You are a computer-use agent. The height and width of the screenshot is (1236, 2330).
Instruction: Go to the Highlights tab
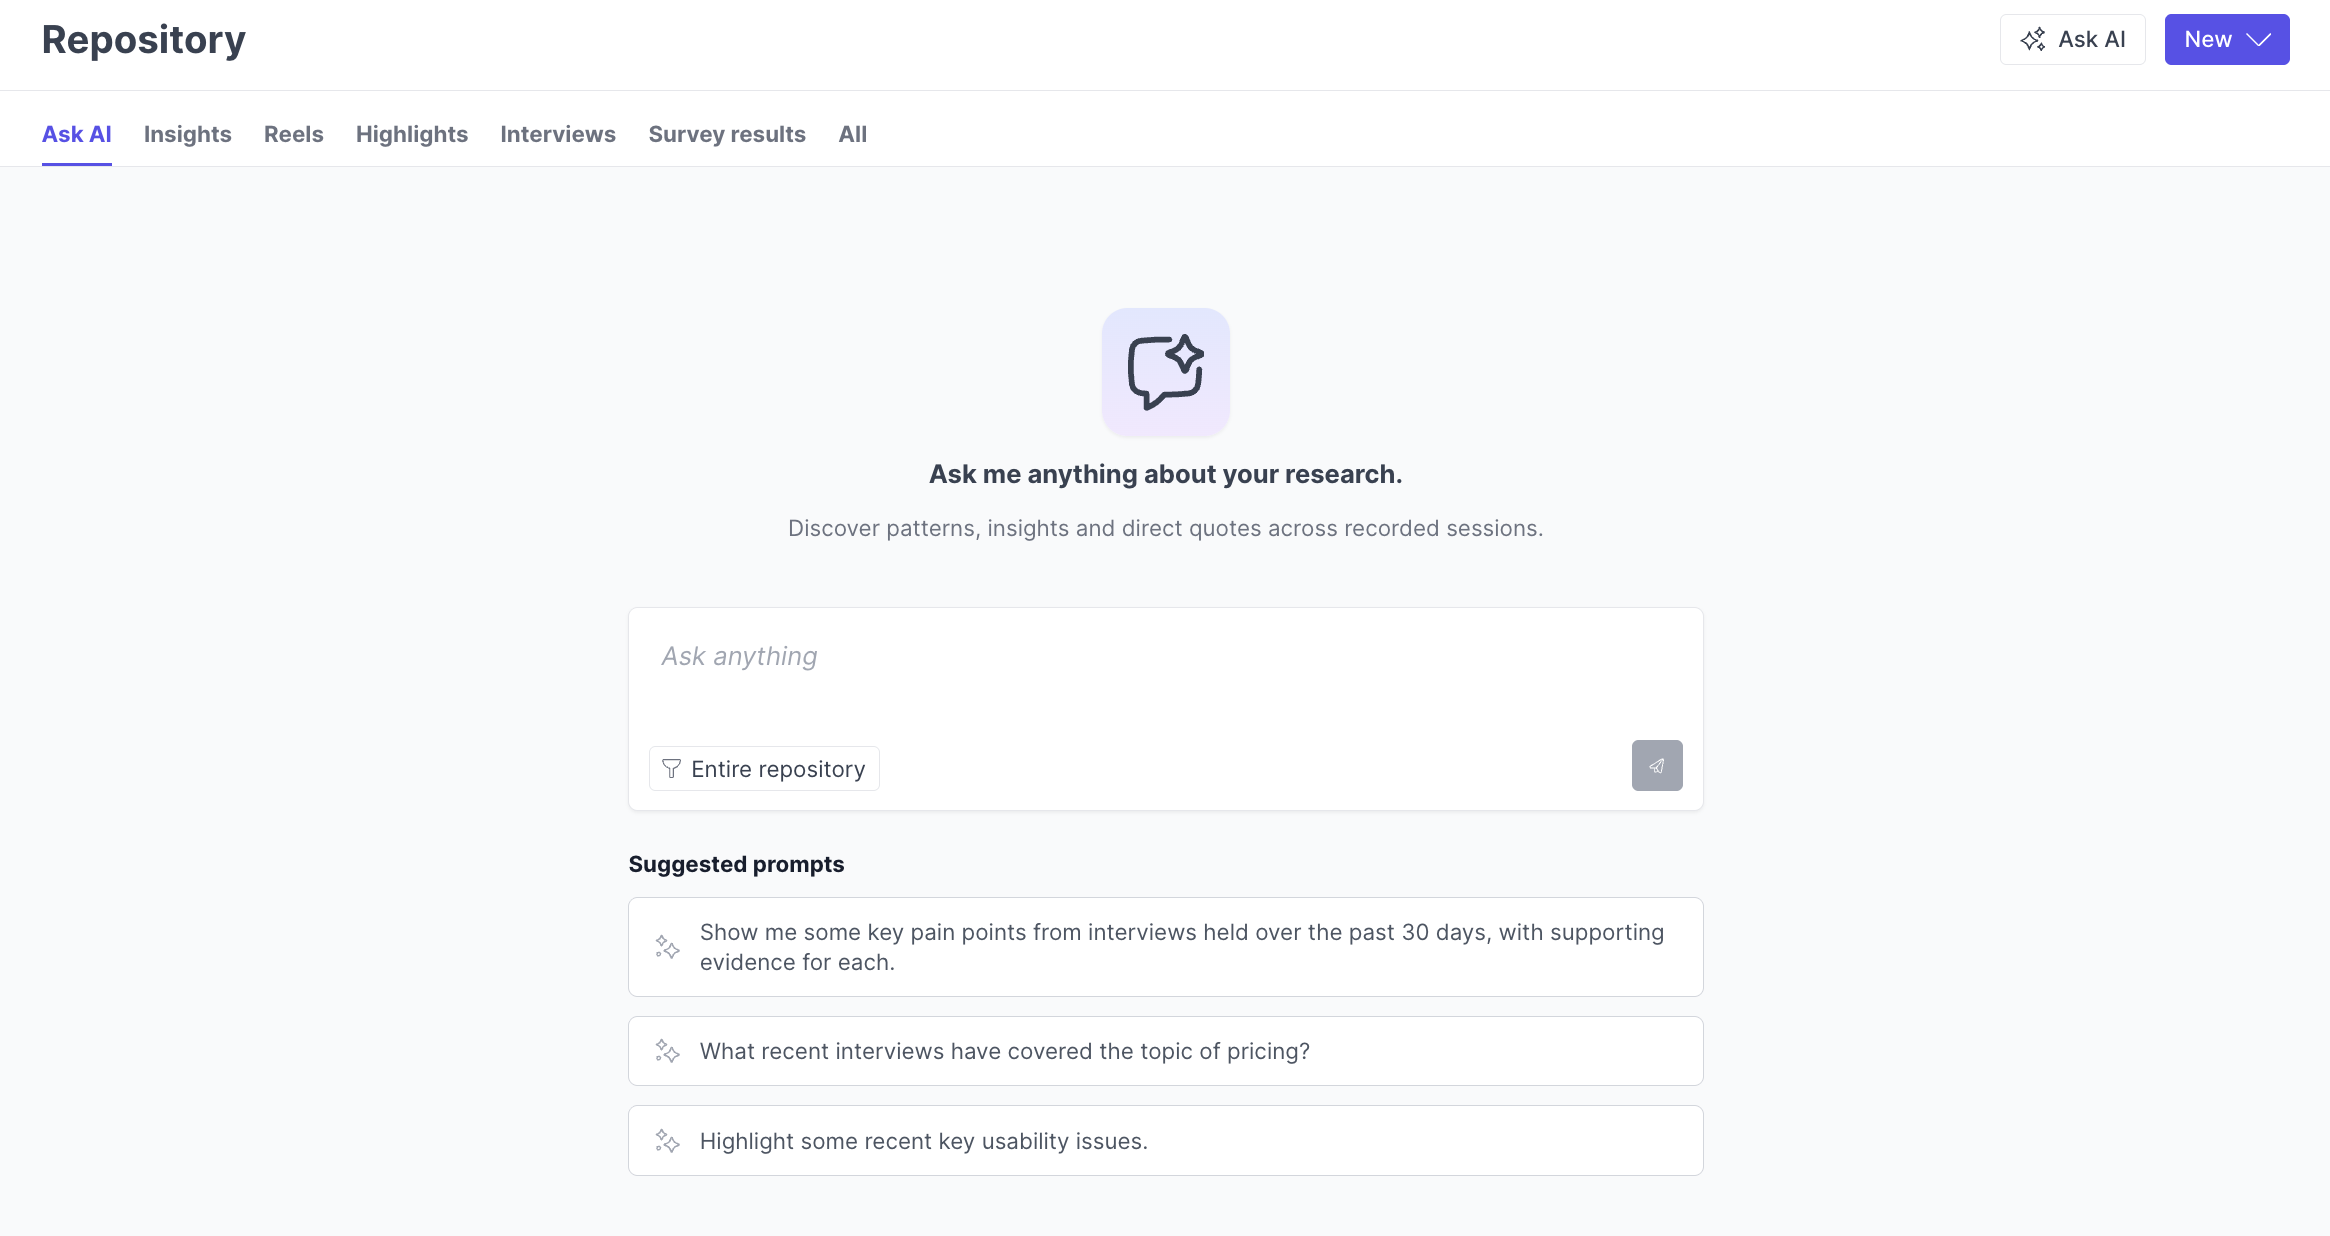pos(411,134)
